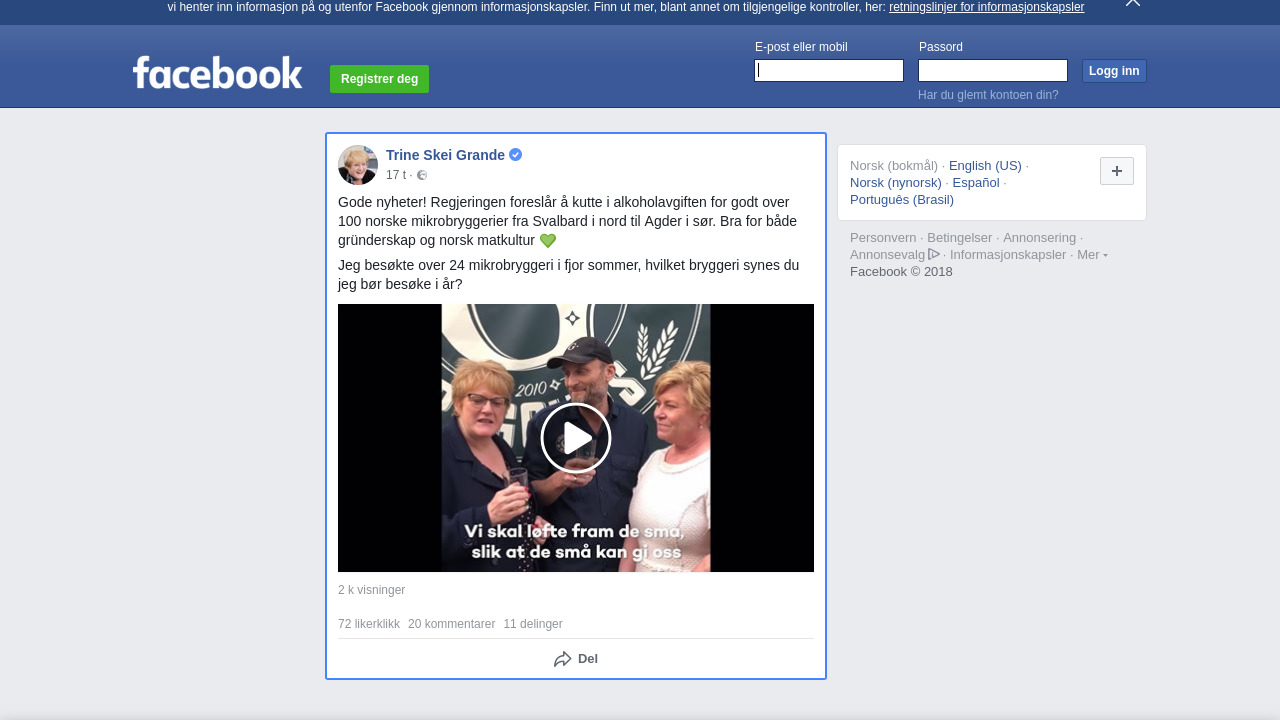Click the verified badge beside Trine Skei Grande
1280x720 pixels.
click(x=515, y=155)
